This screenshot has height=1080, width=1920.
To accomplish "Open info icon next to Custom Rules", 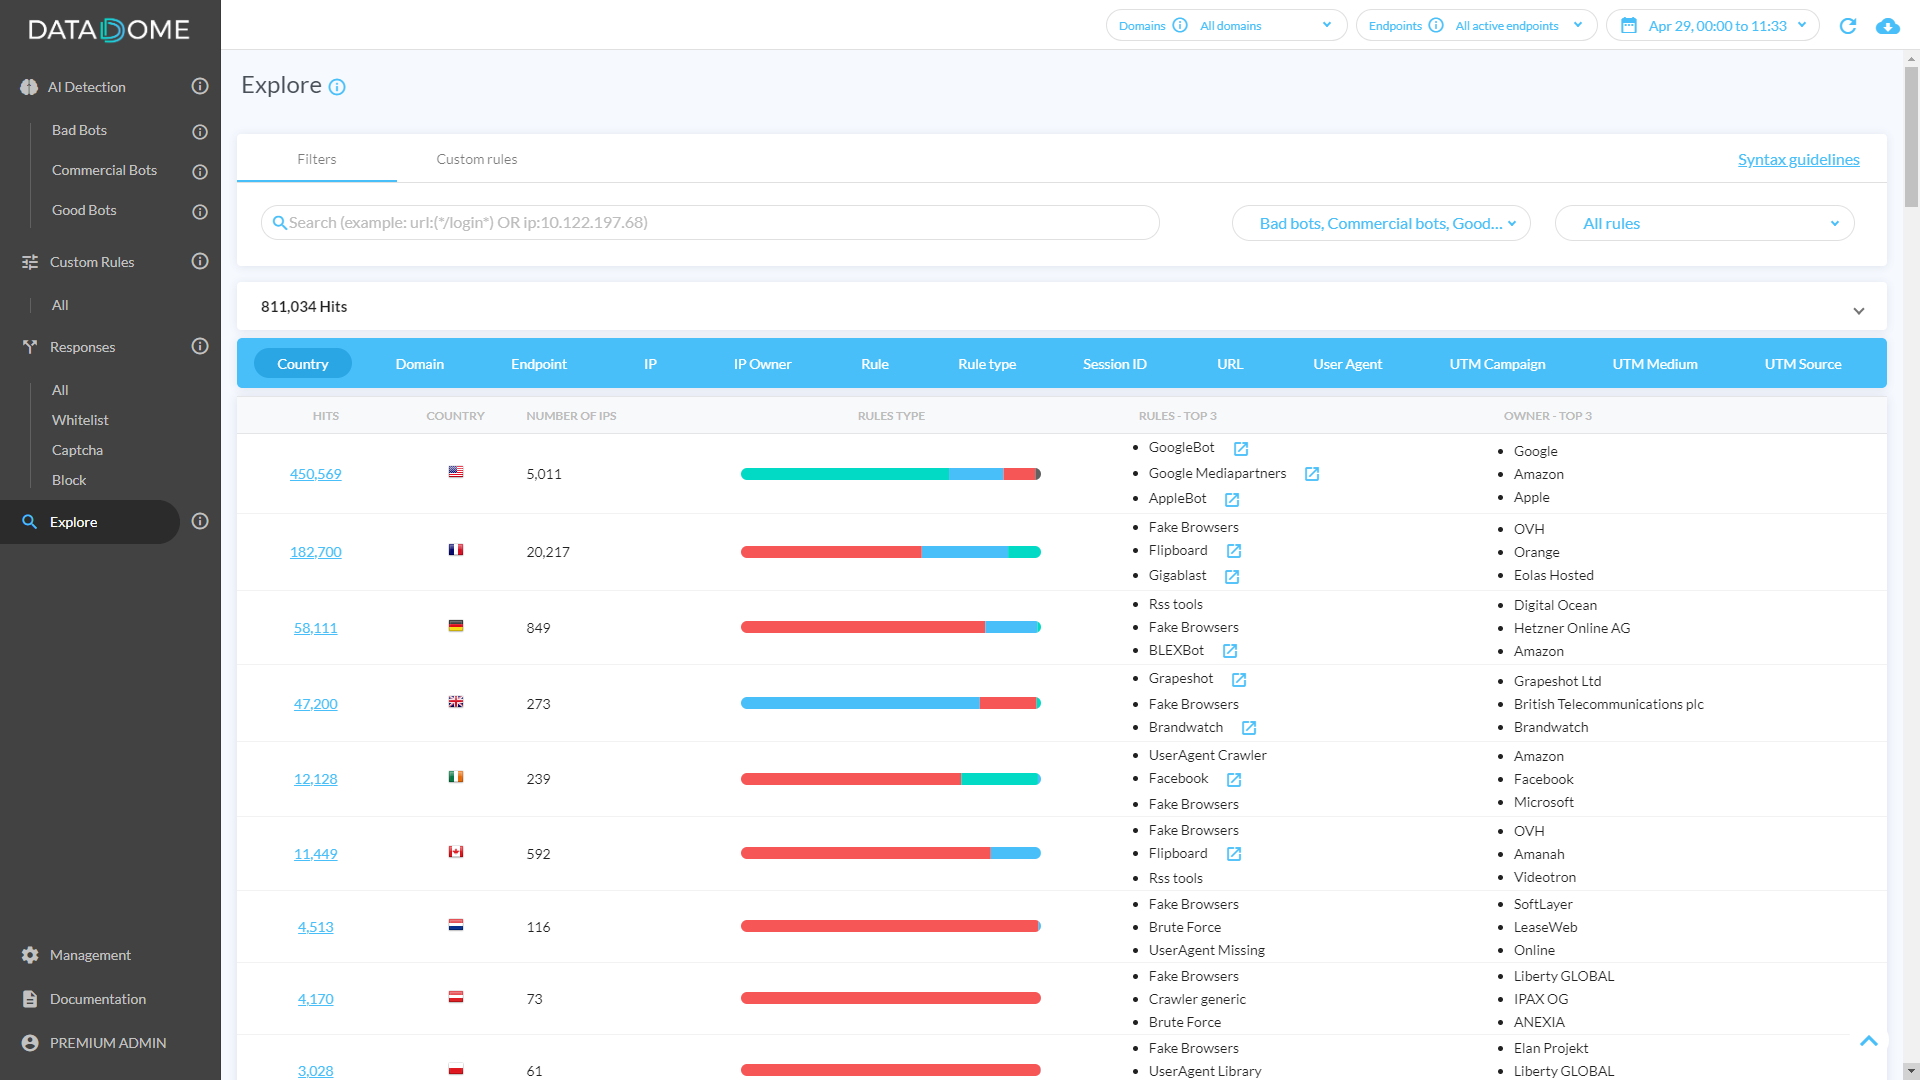I will point(200,261).
